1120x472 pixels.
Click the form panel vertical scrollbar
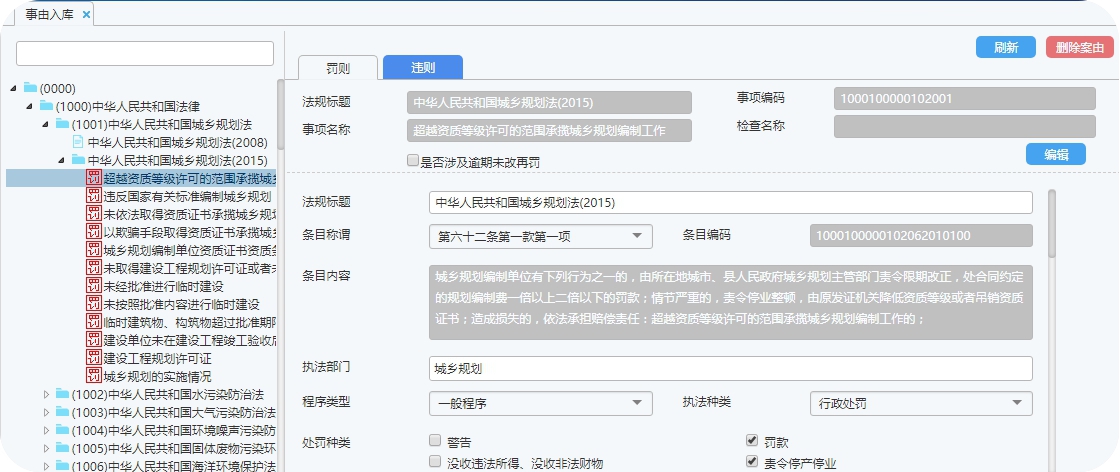pos(1051,224)
